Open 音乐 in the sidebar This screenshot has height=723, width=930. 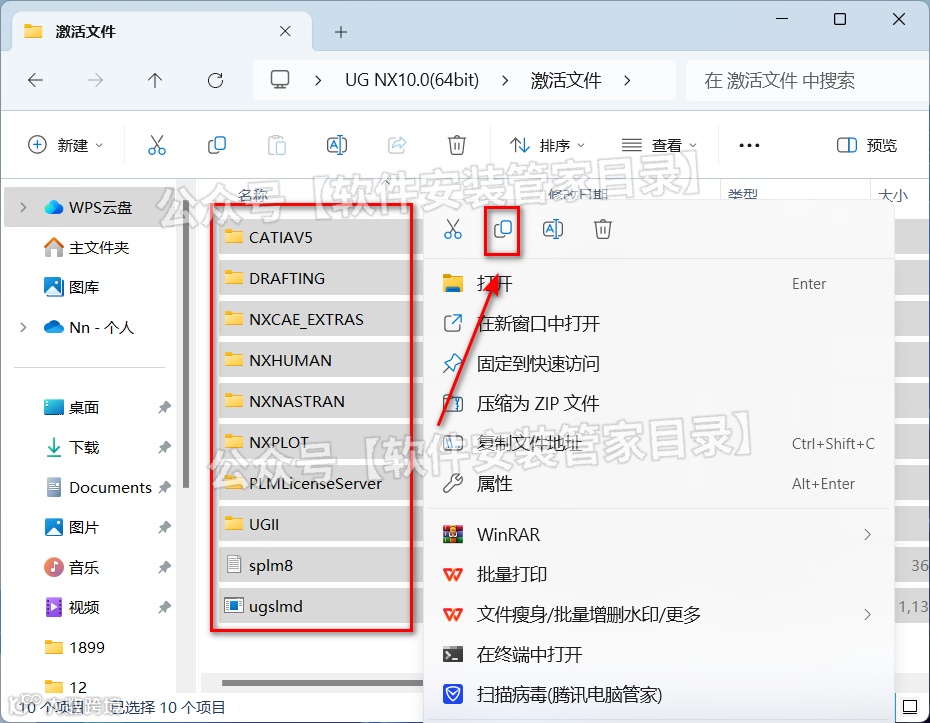72,568
